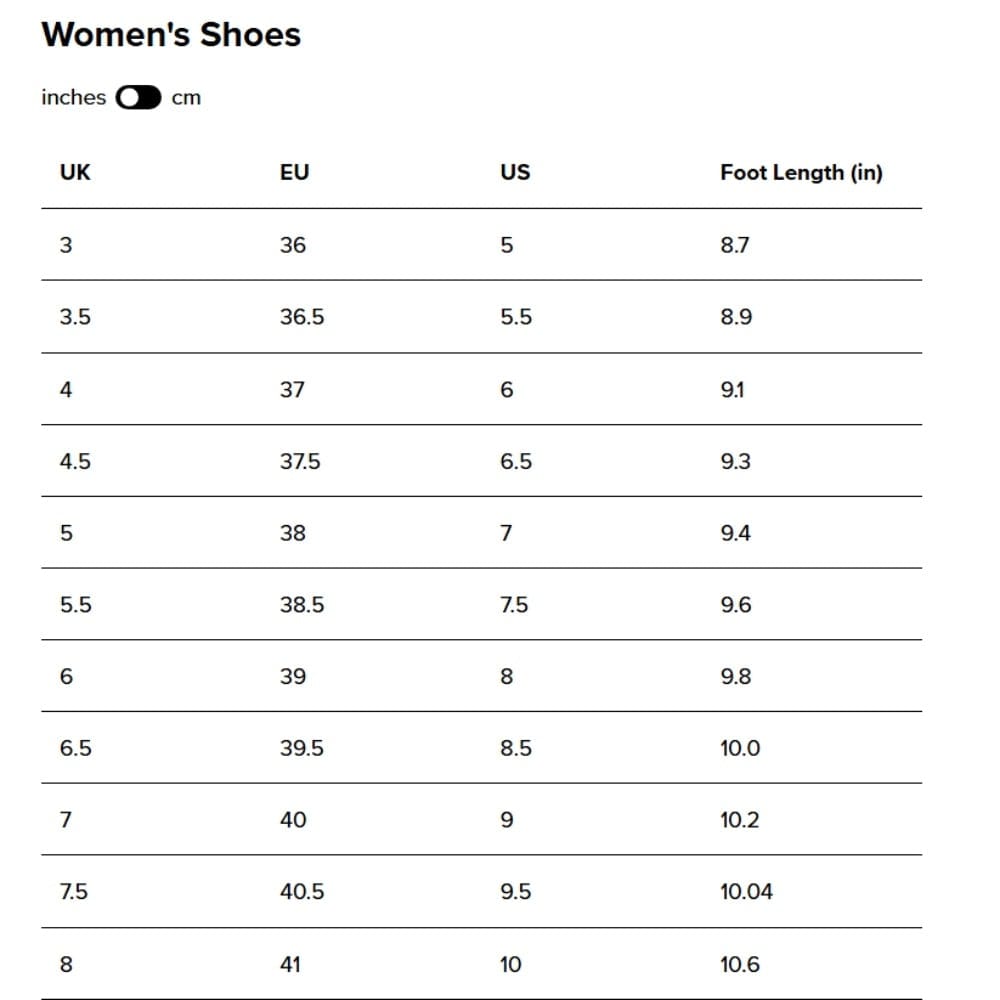
Task: Select the US column header
Action: [x=515, y=173]
